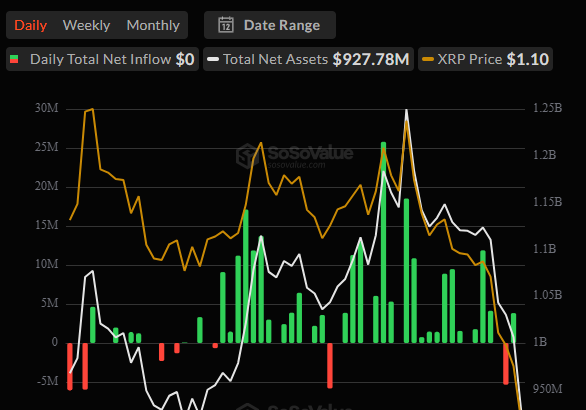This screenshot has height=410, width=586.
Task: Click the tallest green inflow bar near 25M
Action: 383,242
